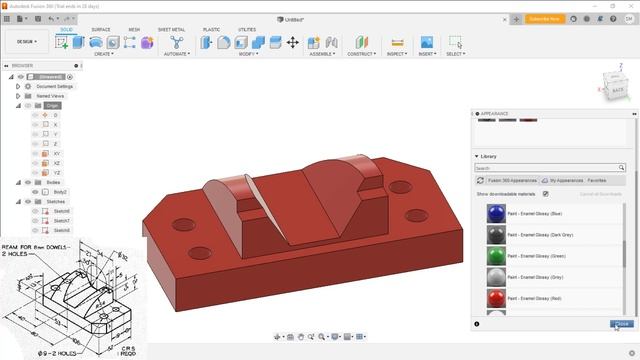This screenshot has height=360, width=640.
Task: Expand the Named Views tree node
Action: point(18,96)
